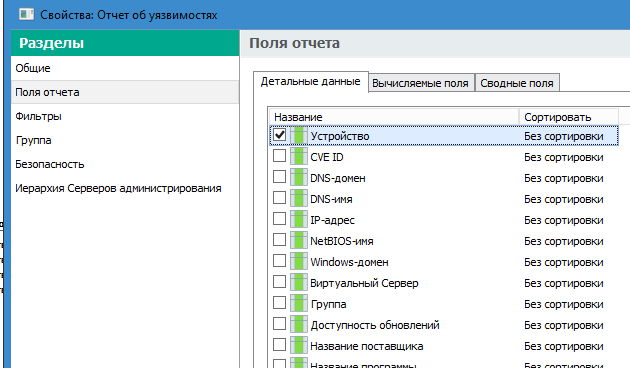Select the Общие section

pos(125,68)
